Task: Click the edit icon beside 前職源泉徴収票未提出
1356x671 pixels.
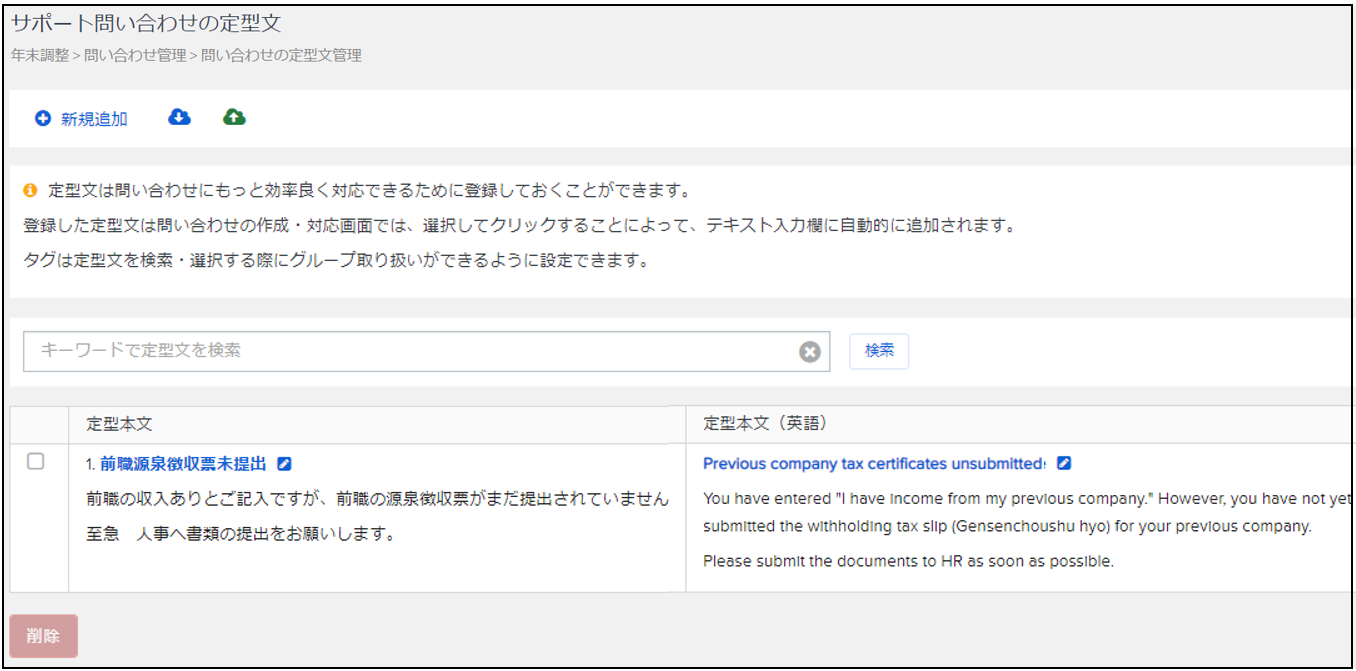Action: pos(284,464)
